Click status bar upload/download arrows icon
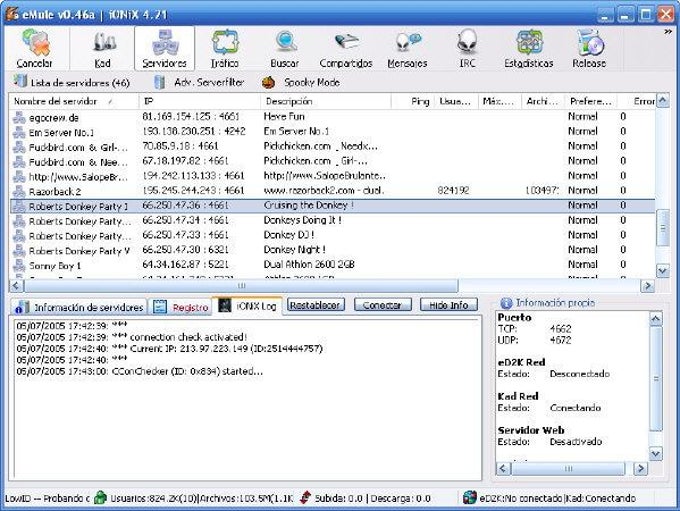Image resolution: width=680 pixels, height=511 pixels. [x=305, y=498]
